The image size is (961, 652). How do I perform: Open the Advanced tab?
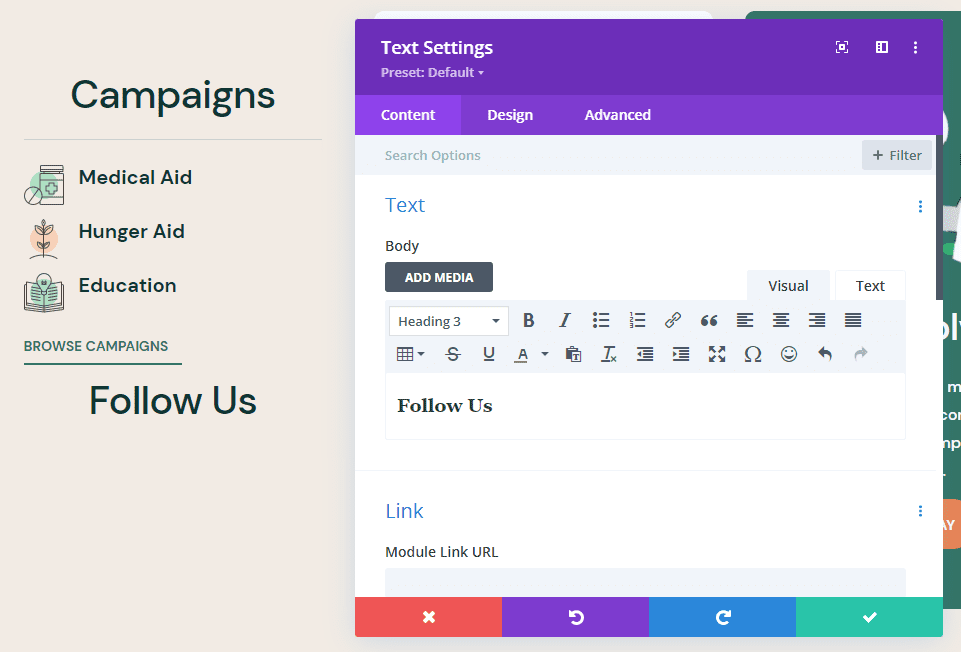click(x=617, y=114)
